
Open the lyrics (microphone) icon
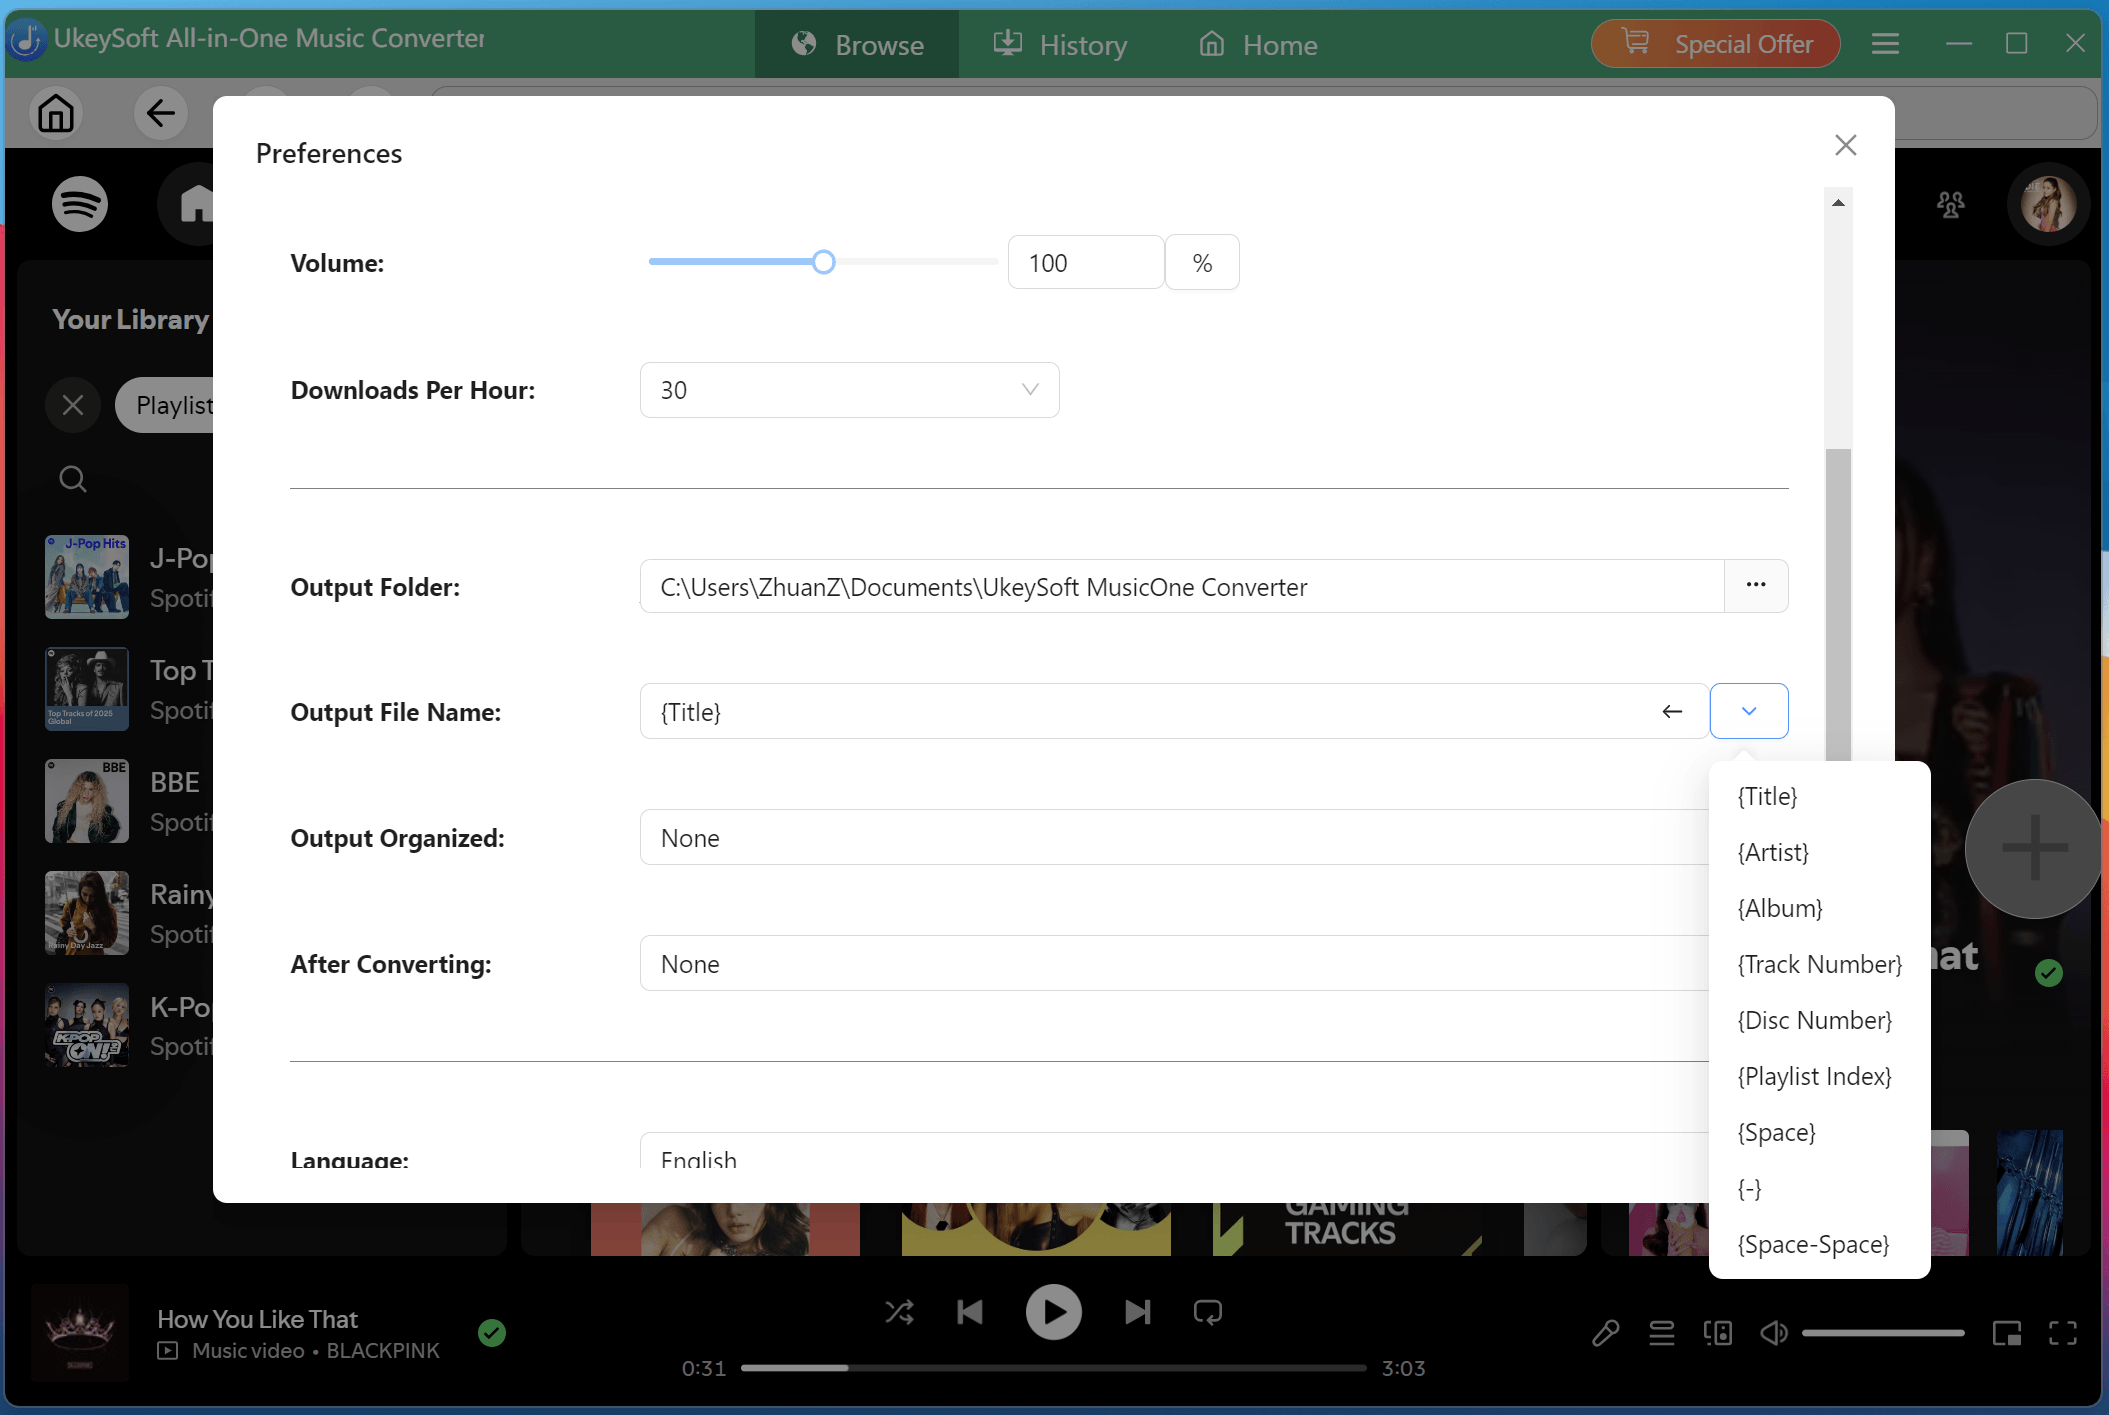[1605, 1332]
